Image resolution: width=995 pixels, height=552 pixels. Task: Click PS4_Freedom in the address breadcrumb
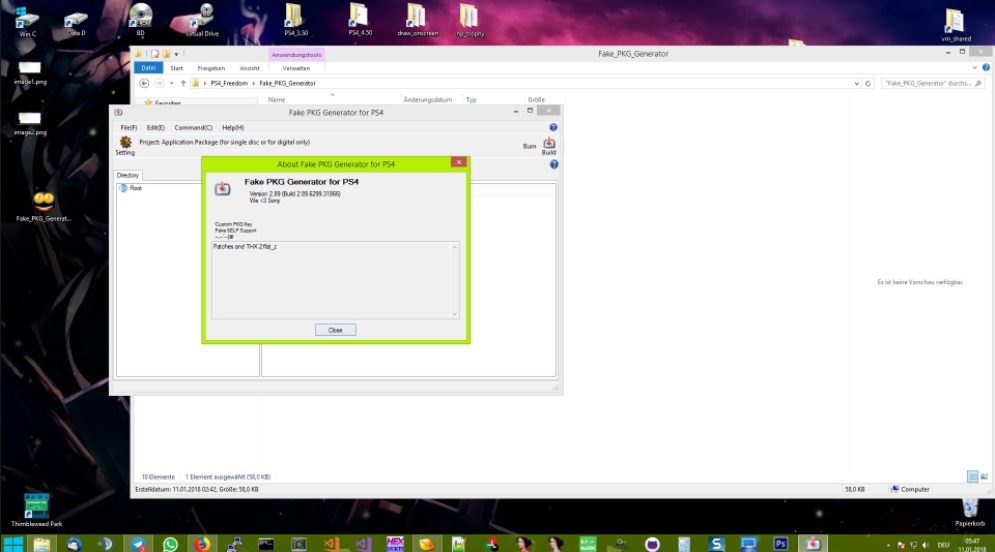click(229, 83)
